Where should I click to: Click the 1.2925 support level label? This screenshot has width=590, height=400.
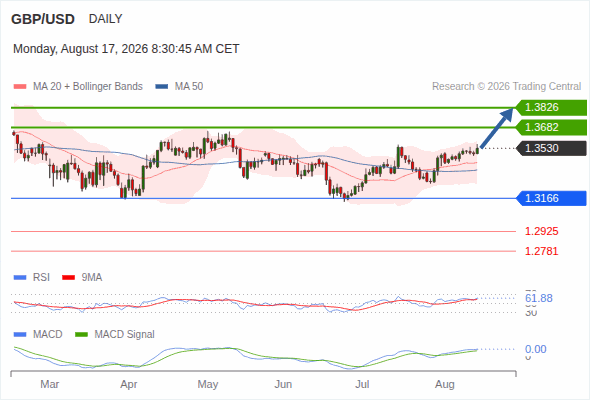point(541,231)
